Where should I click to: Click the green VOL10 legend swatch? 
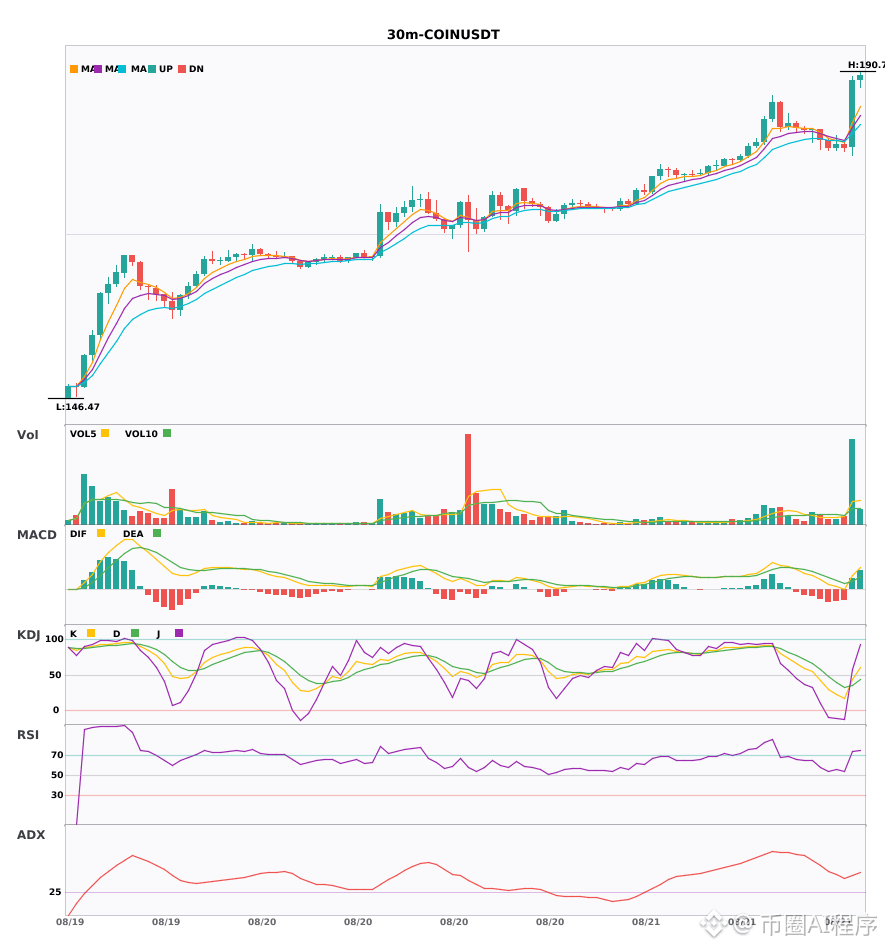pyautogui.click(x=167, y=433)
